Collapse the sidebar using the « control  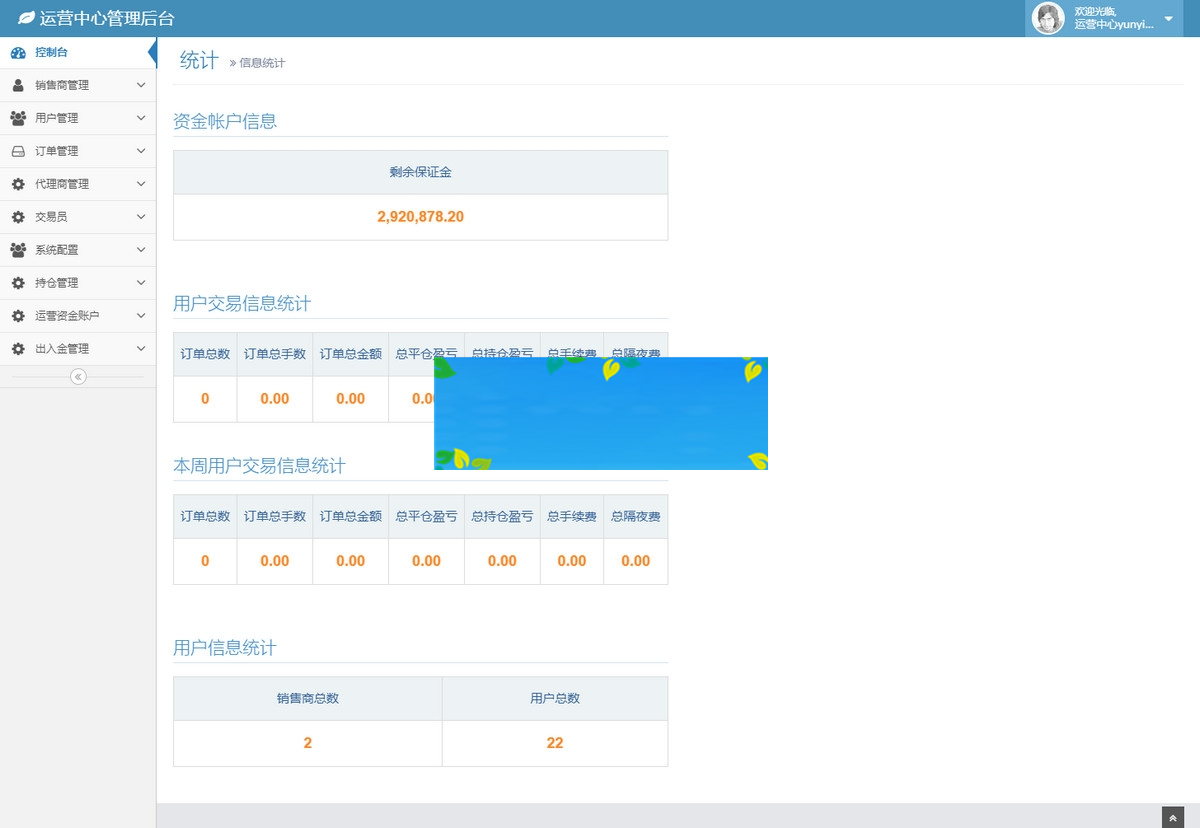(x=78, y=376)
